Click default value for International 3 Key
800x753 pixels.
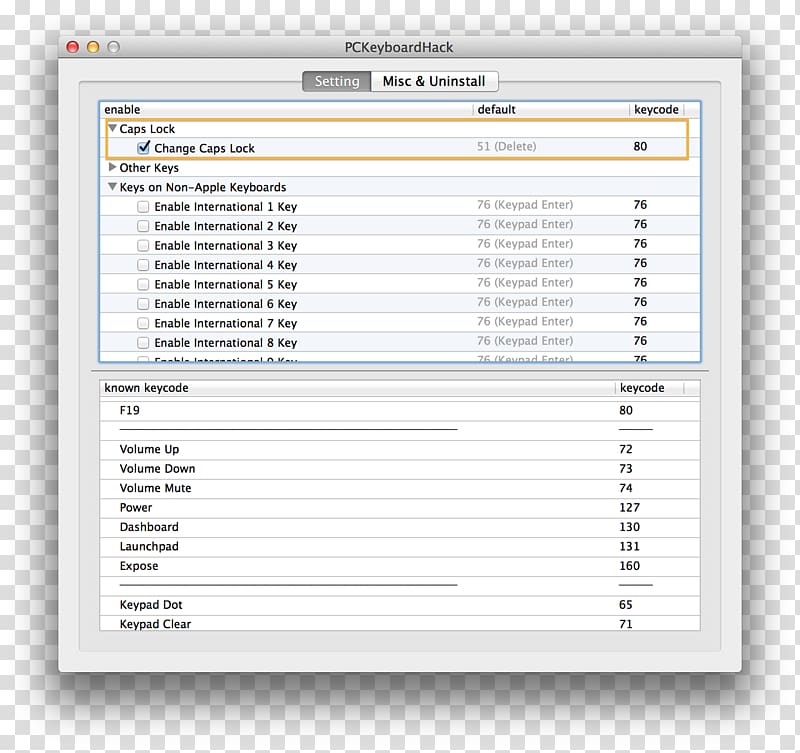(x=525, y=243)
